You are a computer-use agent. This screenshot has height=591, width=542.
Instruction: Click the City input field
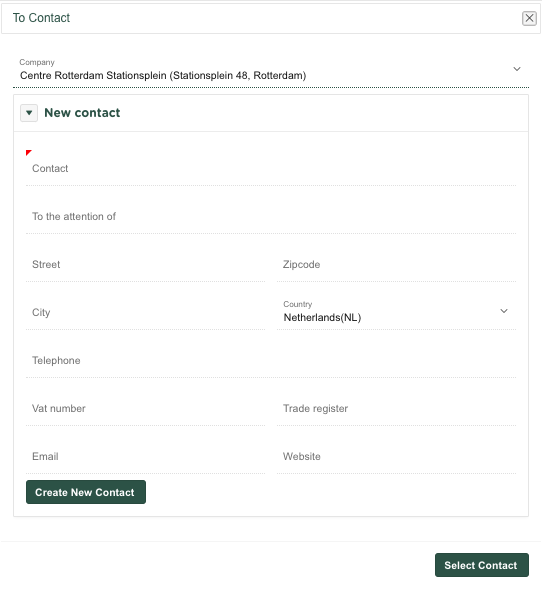(x=145, y=312)
